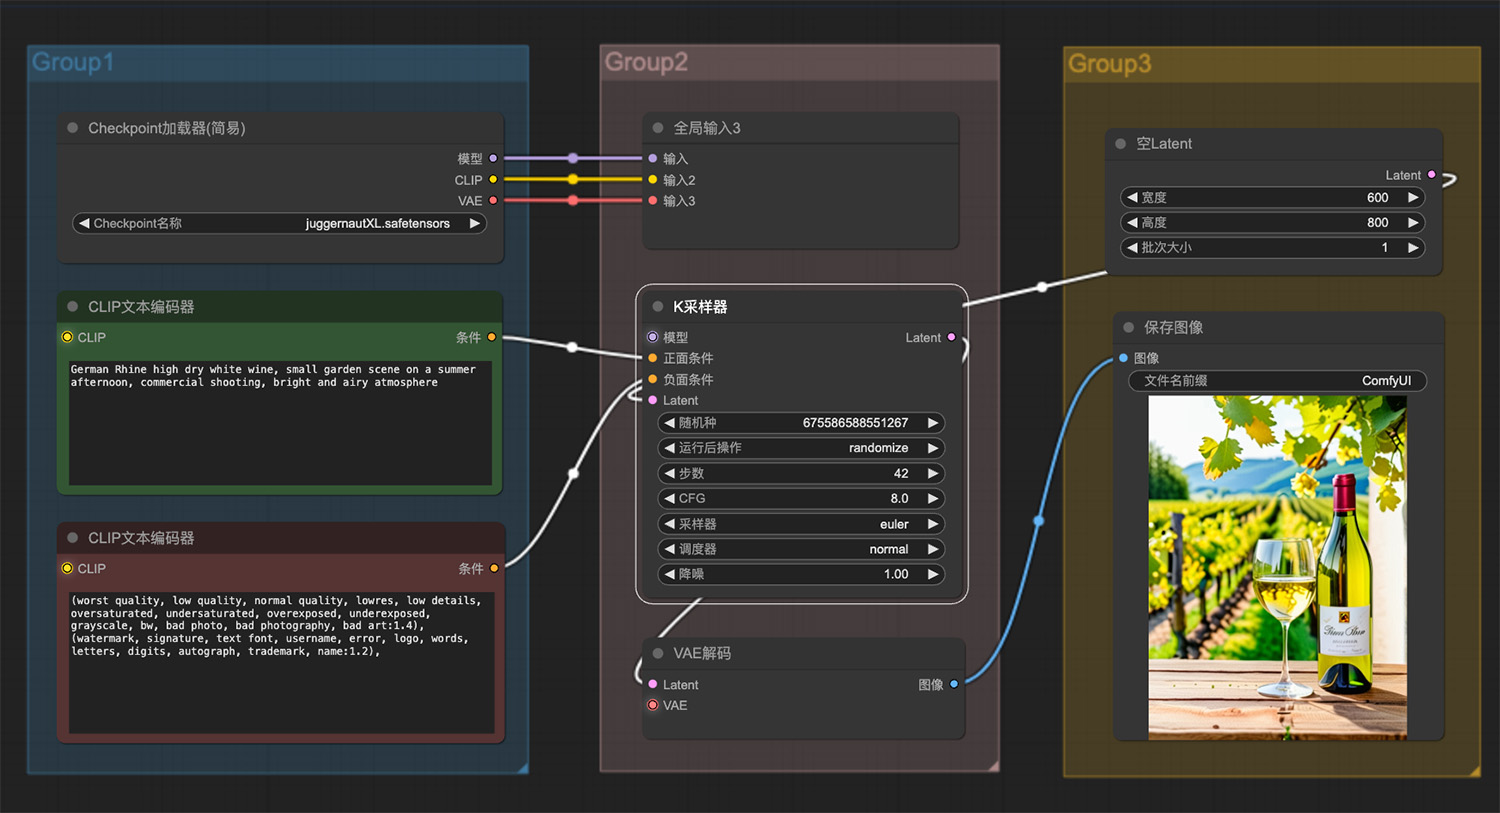1500x813 pixels.
Task: Click CLIP input port of green text encoder
Action: click(67, 337)
